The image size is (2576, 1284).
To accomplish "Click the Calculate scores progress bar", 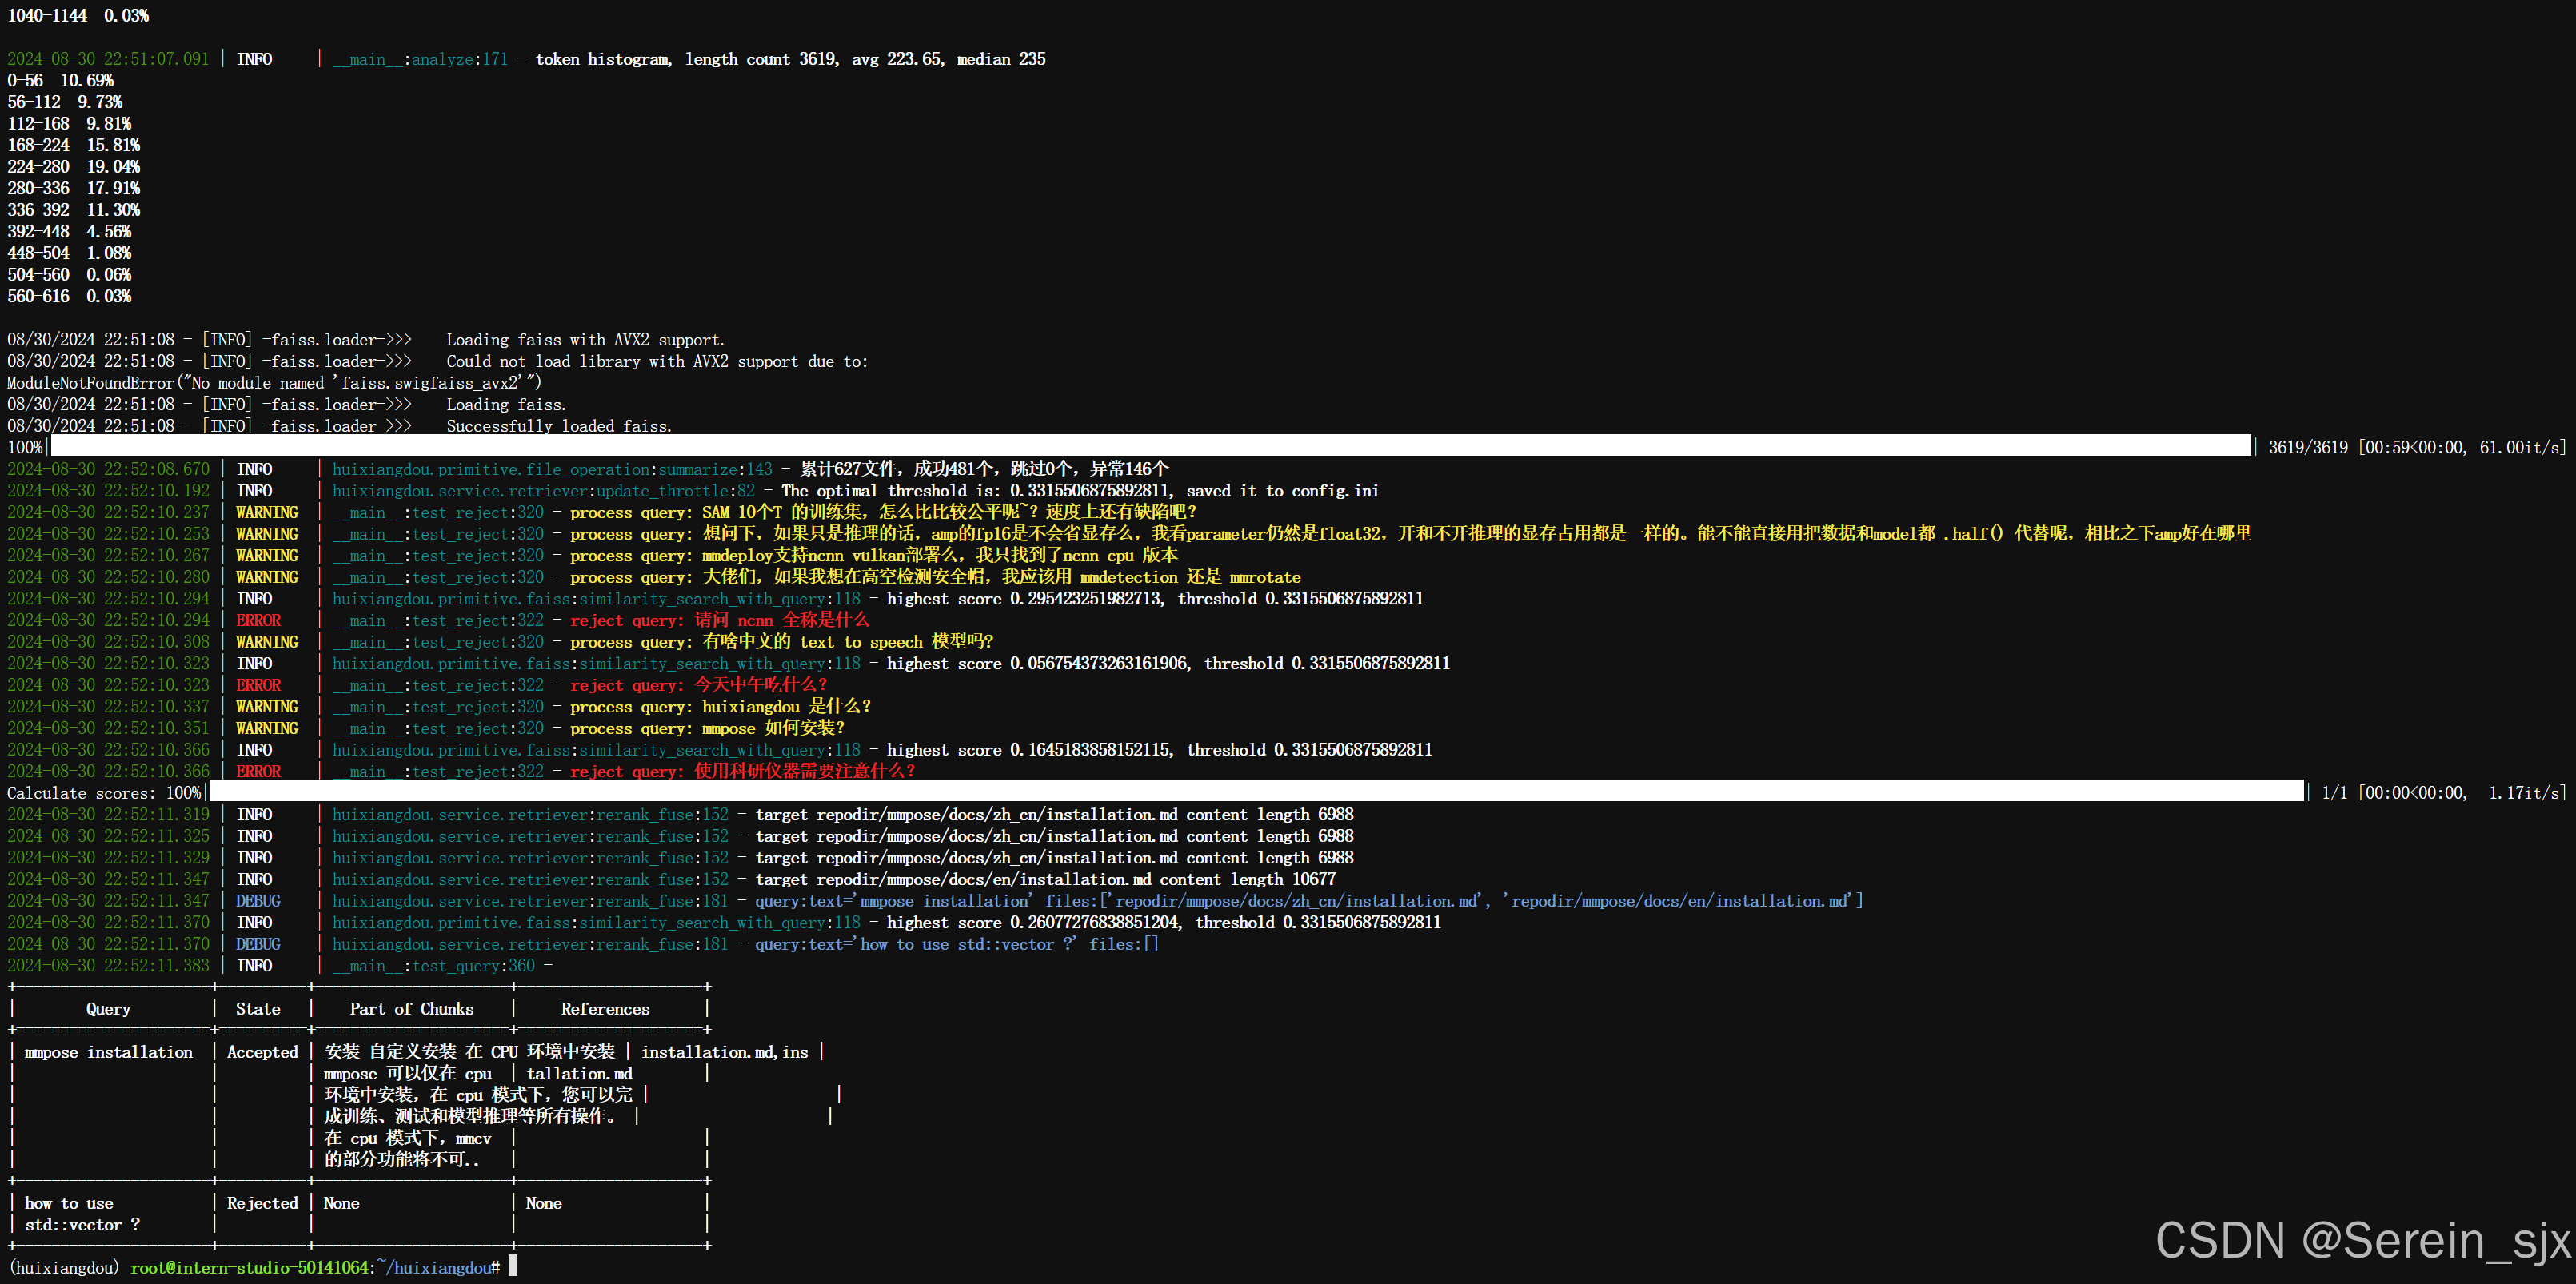I will pos(1255,792).
